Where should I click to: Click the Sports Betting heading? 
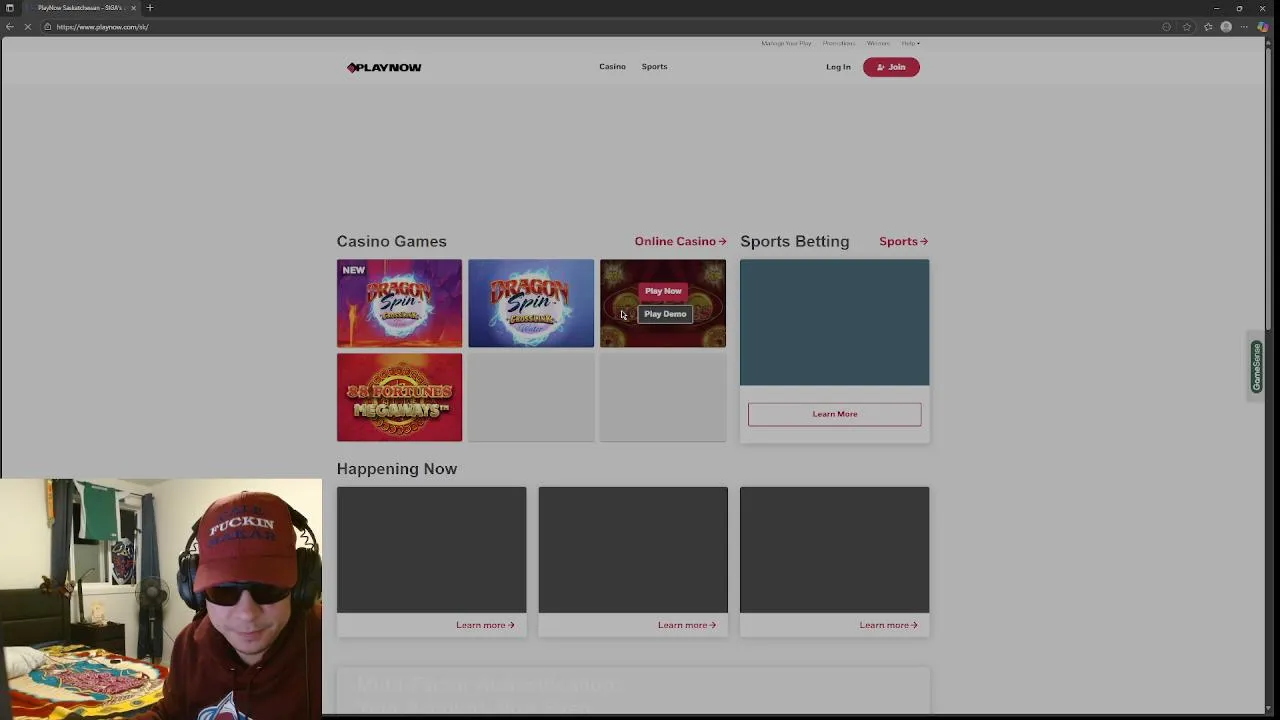[x=794, y=241]
